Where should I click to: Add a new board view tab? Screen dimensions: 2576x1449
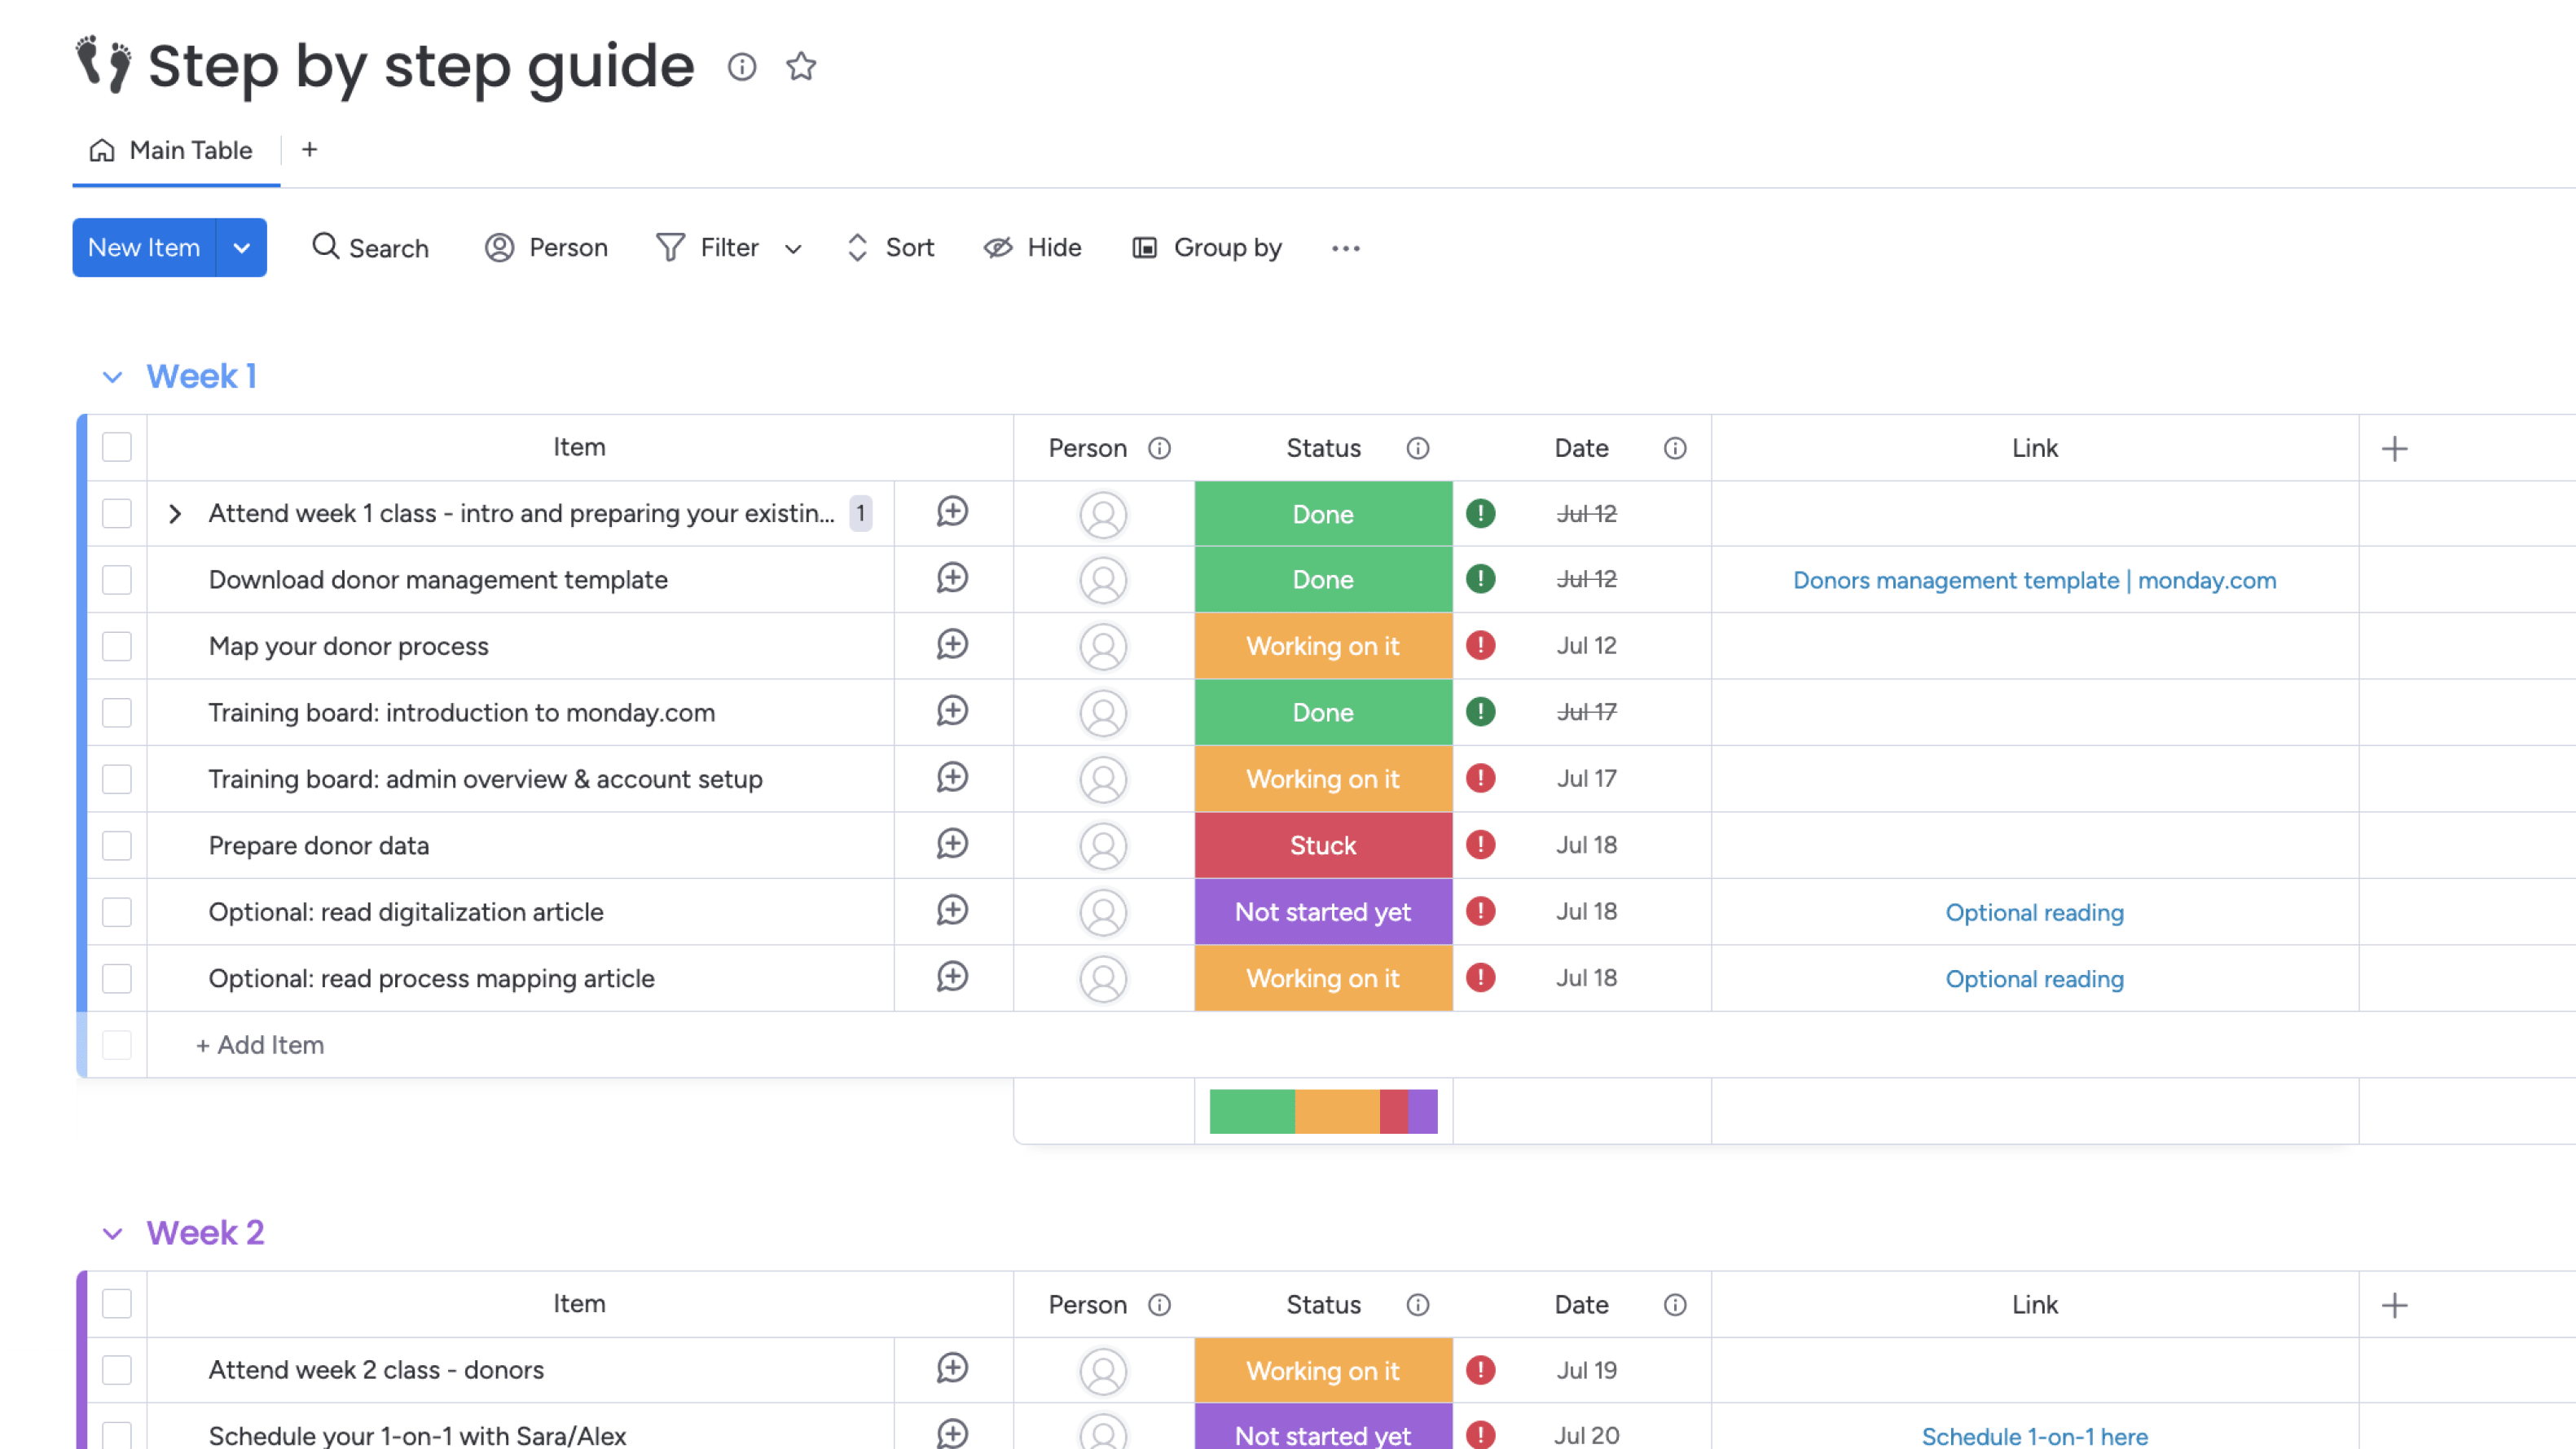pos(309,150)
